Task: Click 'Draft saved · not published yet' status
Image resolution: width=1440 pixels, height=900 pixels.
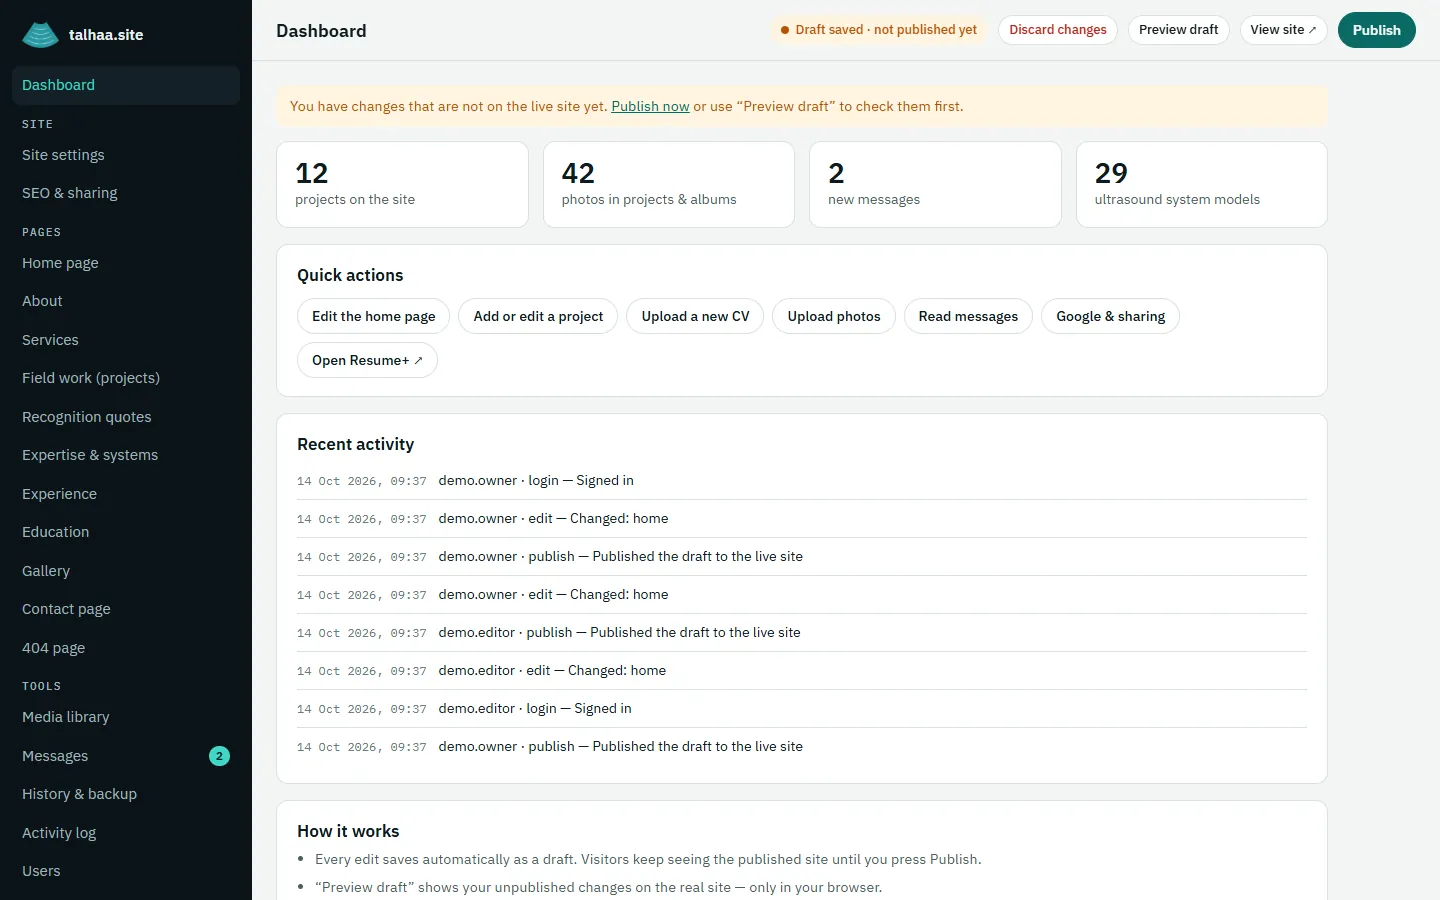Action: [879, 30]
